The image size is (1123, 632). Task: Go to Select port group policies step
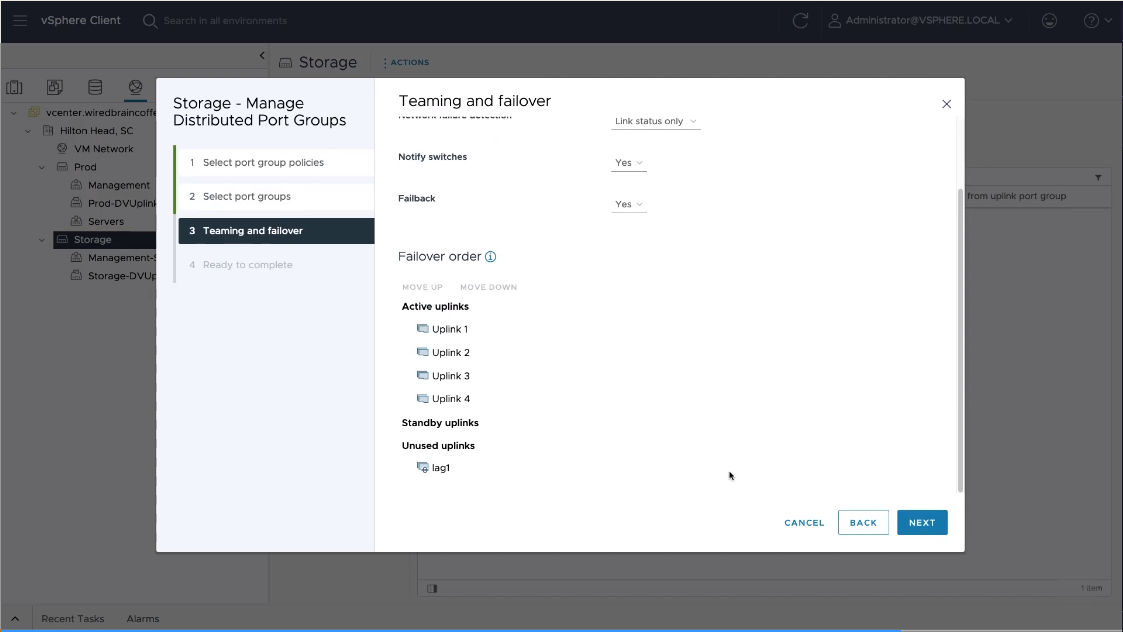click(263, 162)
